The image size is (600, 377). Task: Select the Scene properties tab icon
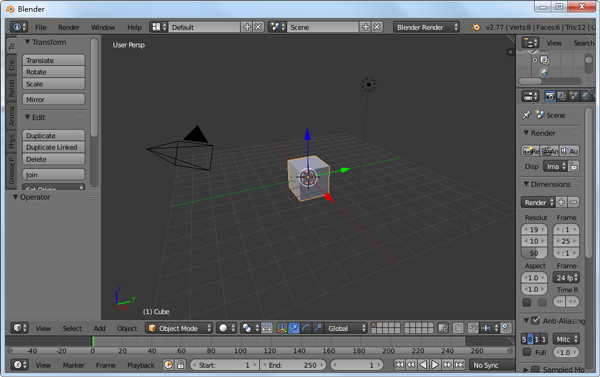(574, 96)
